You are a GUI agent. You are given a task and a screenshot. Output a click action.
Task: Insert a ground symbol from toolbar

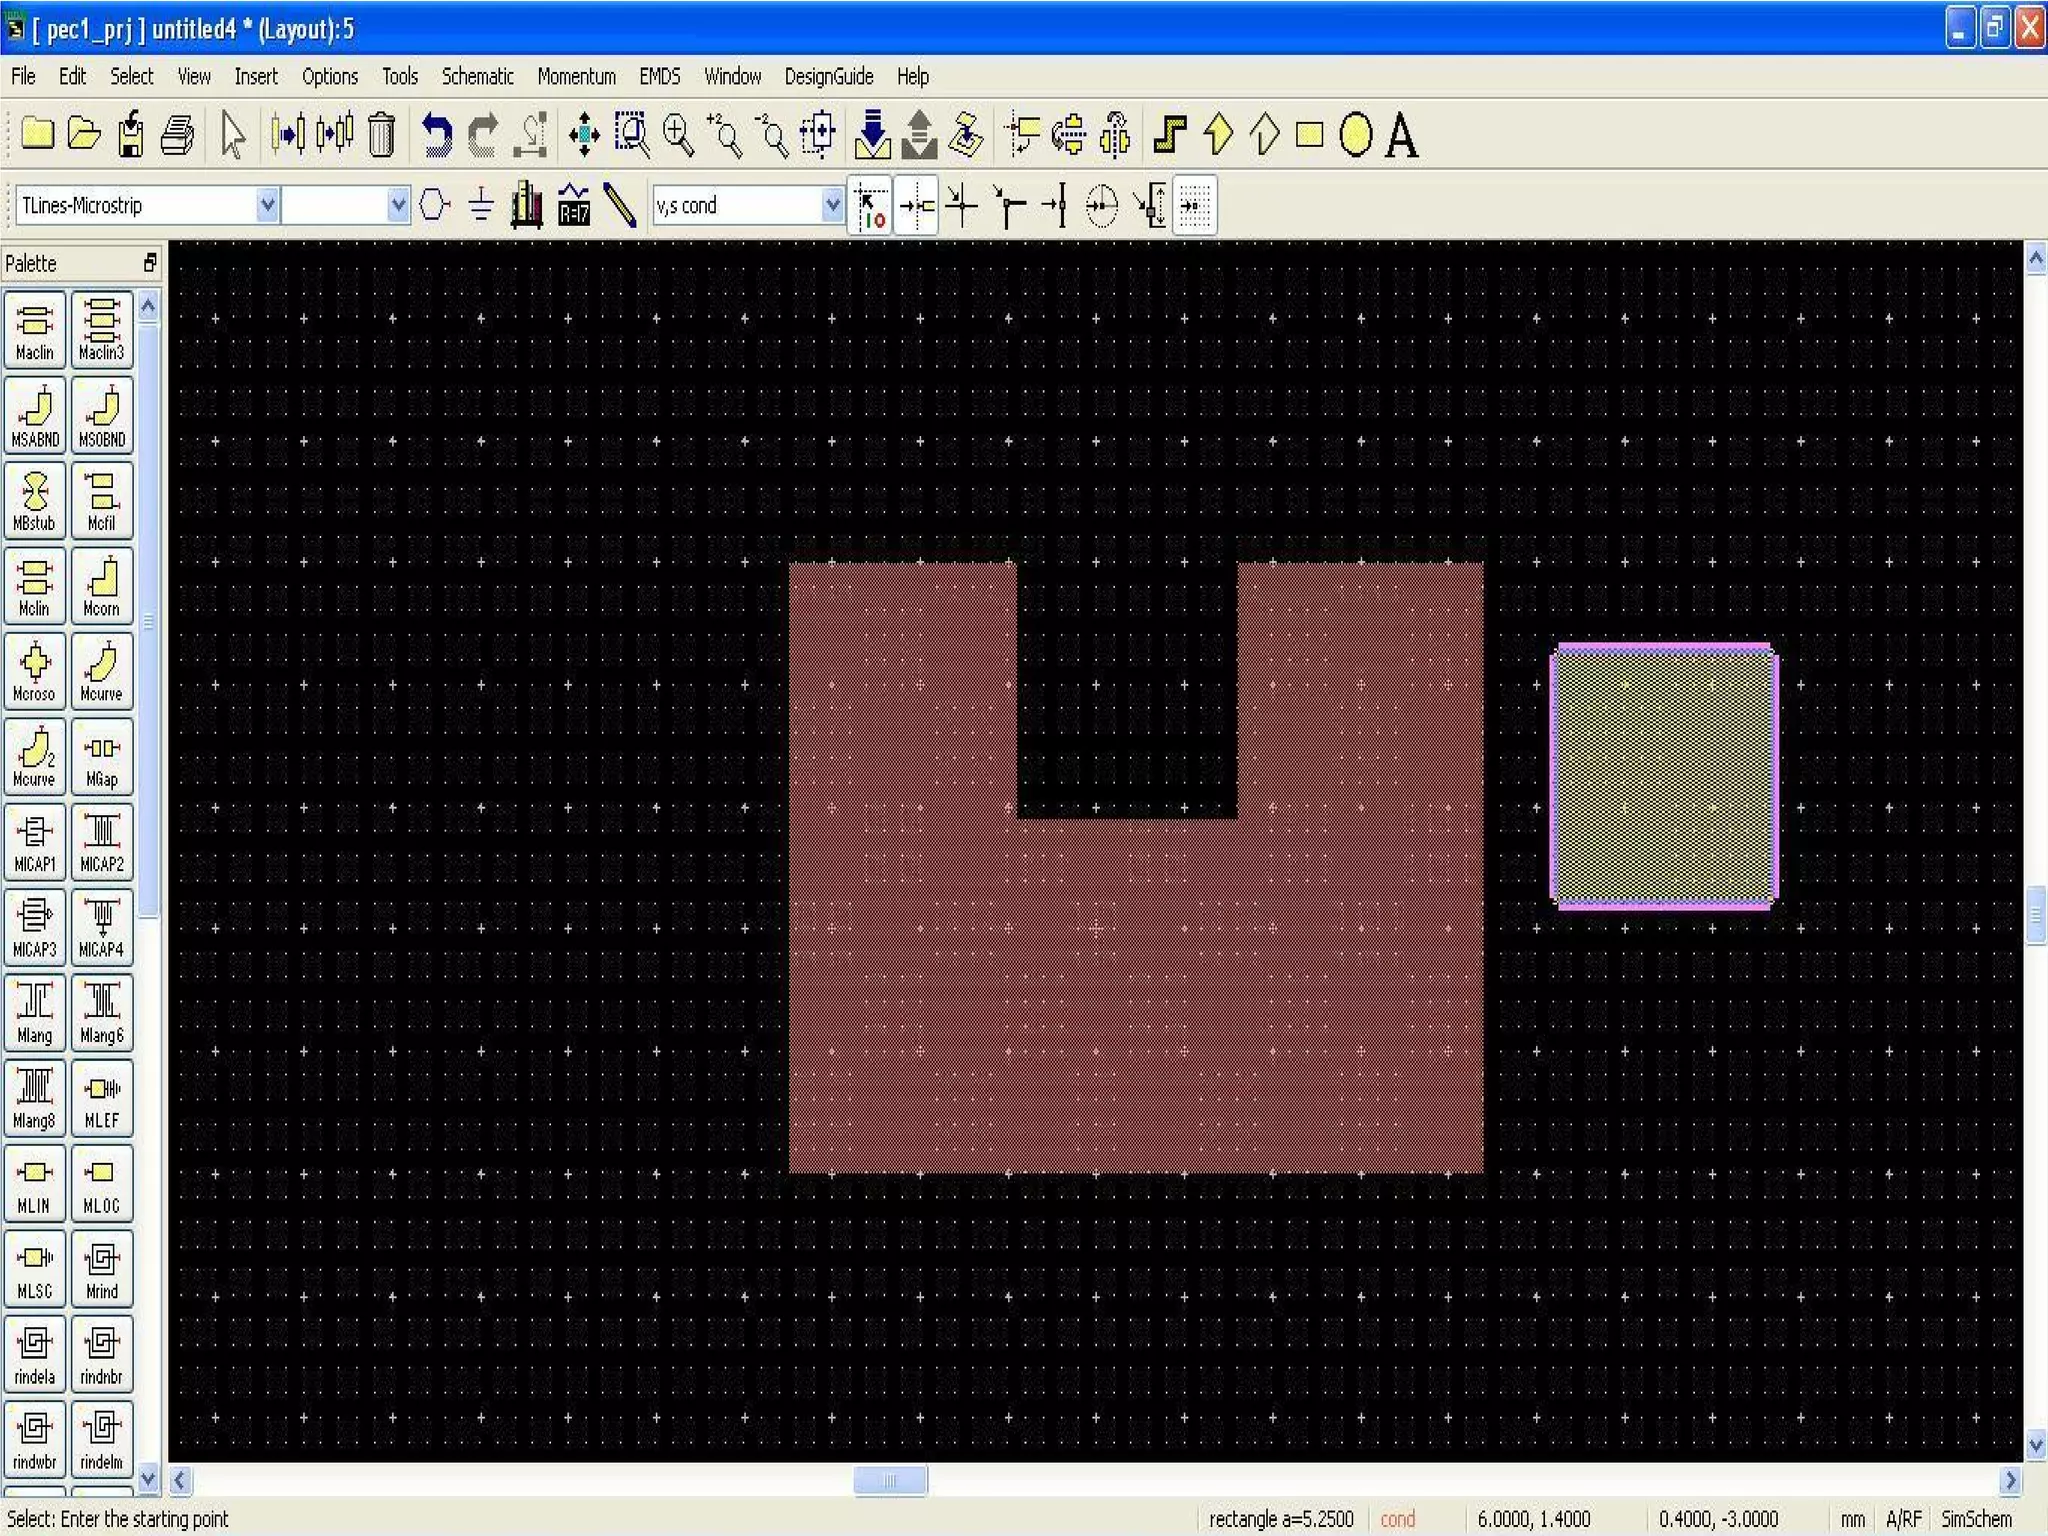pos(481,205)
